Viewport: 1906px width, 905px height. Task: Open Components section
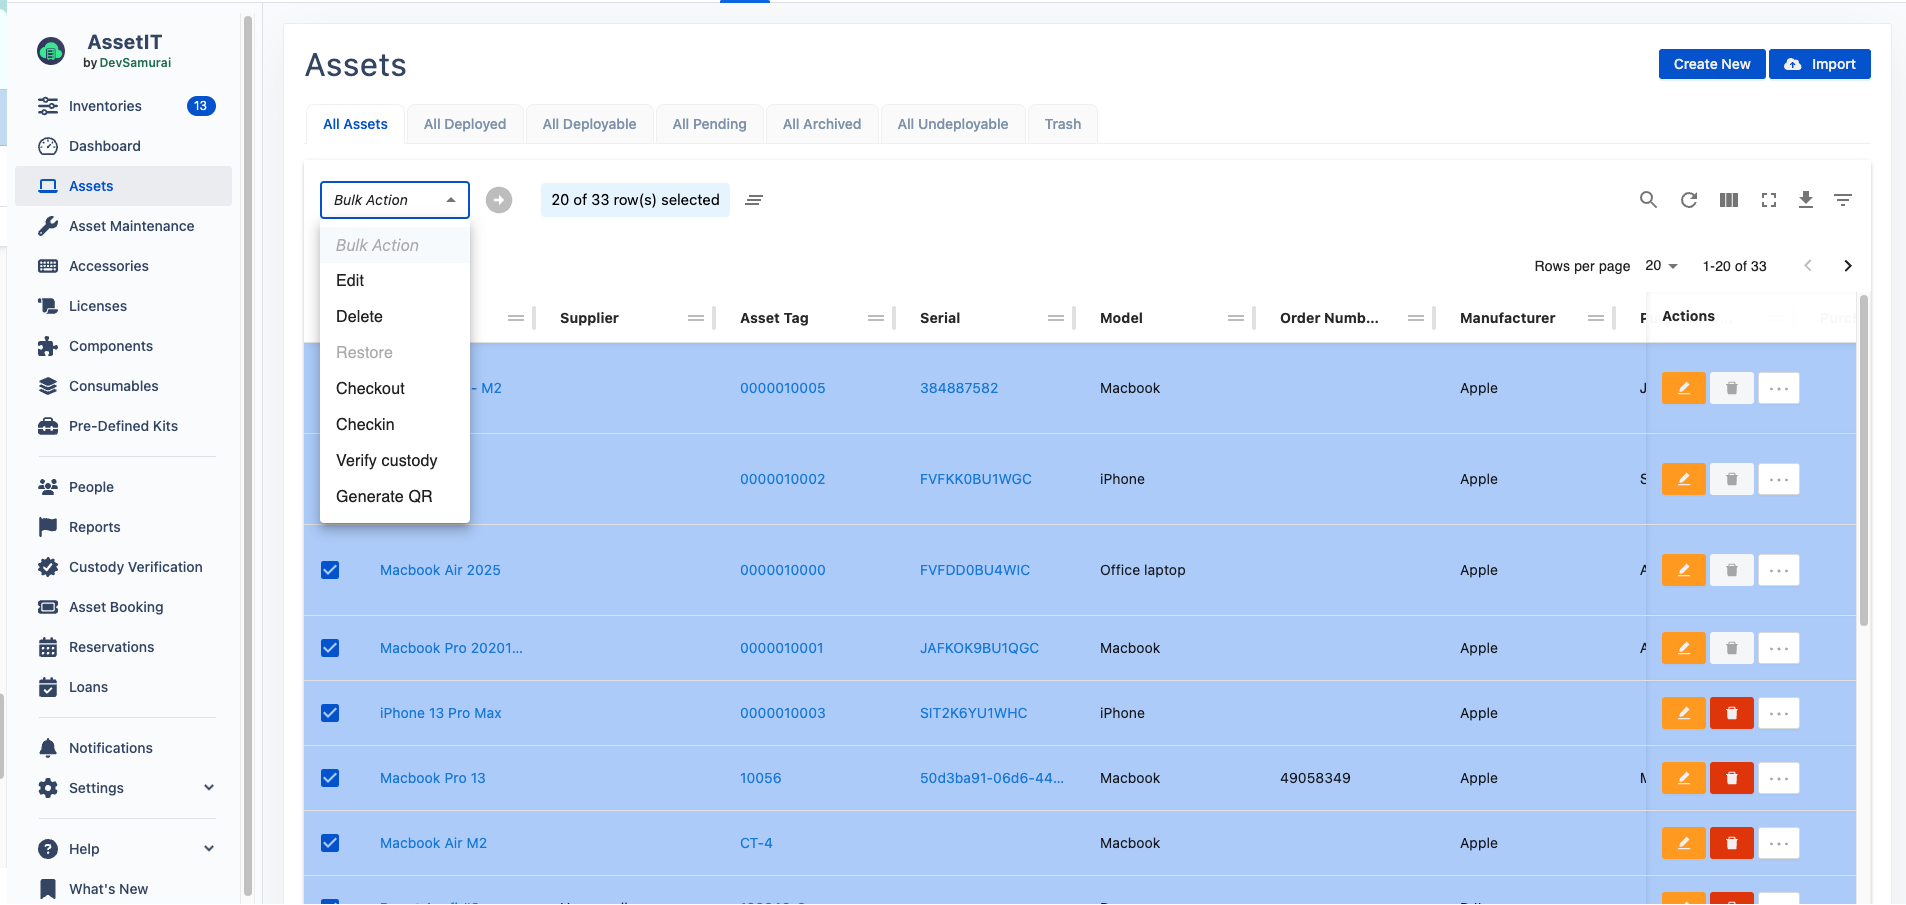click(x=125, y=346)
